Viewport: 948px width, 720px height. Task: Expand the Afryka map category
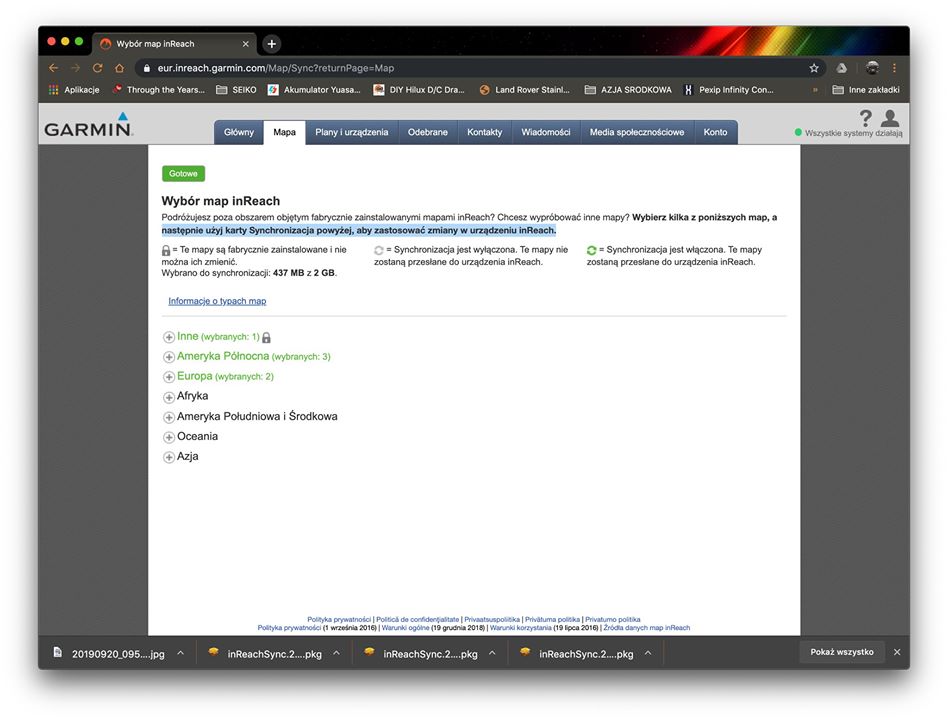pos(169,397)
